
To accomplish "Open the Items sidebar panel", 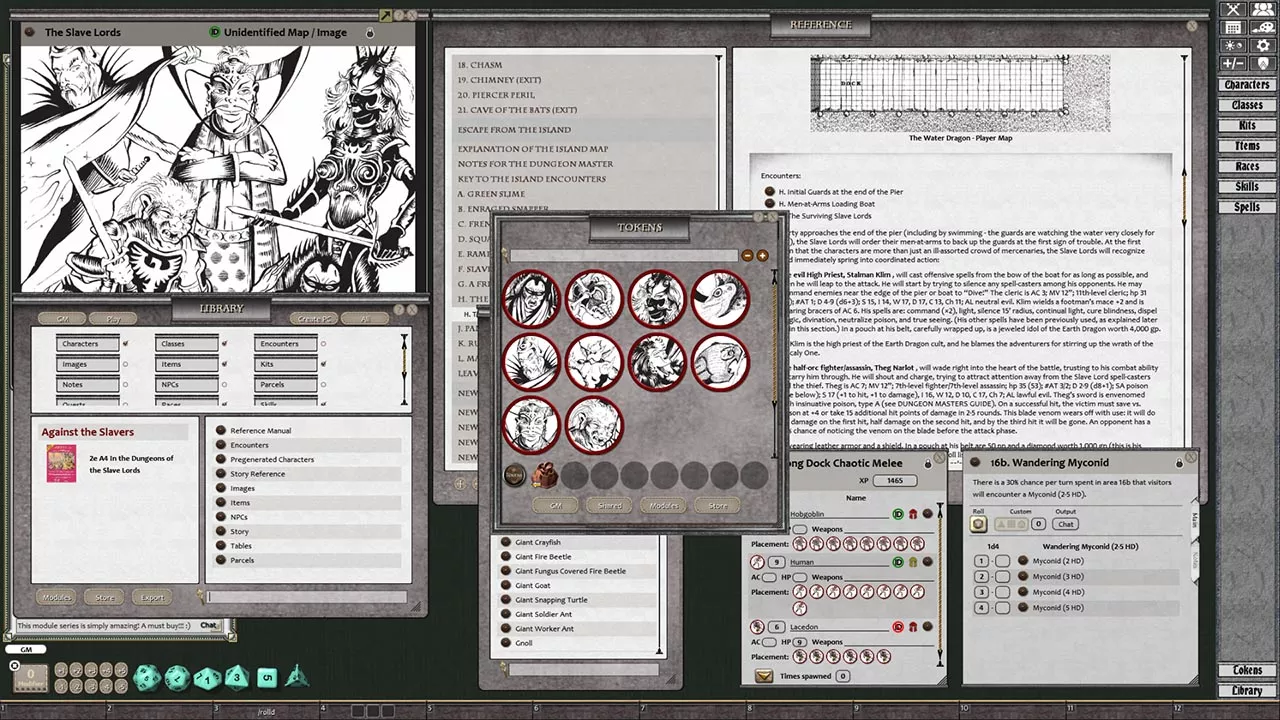I will [1247, 146].
